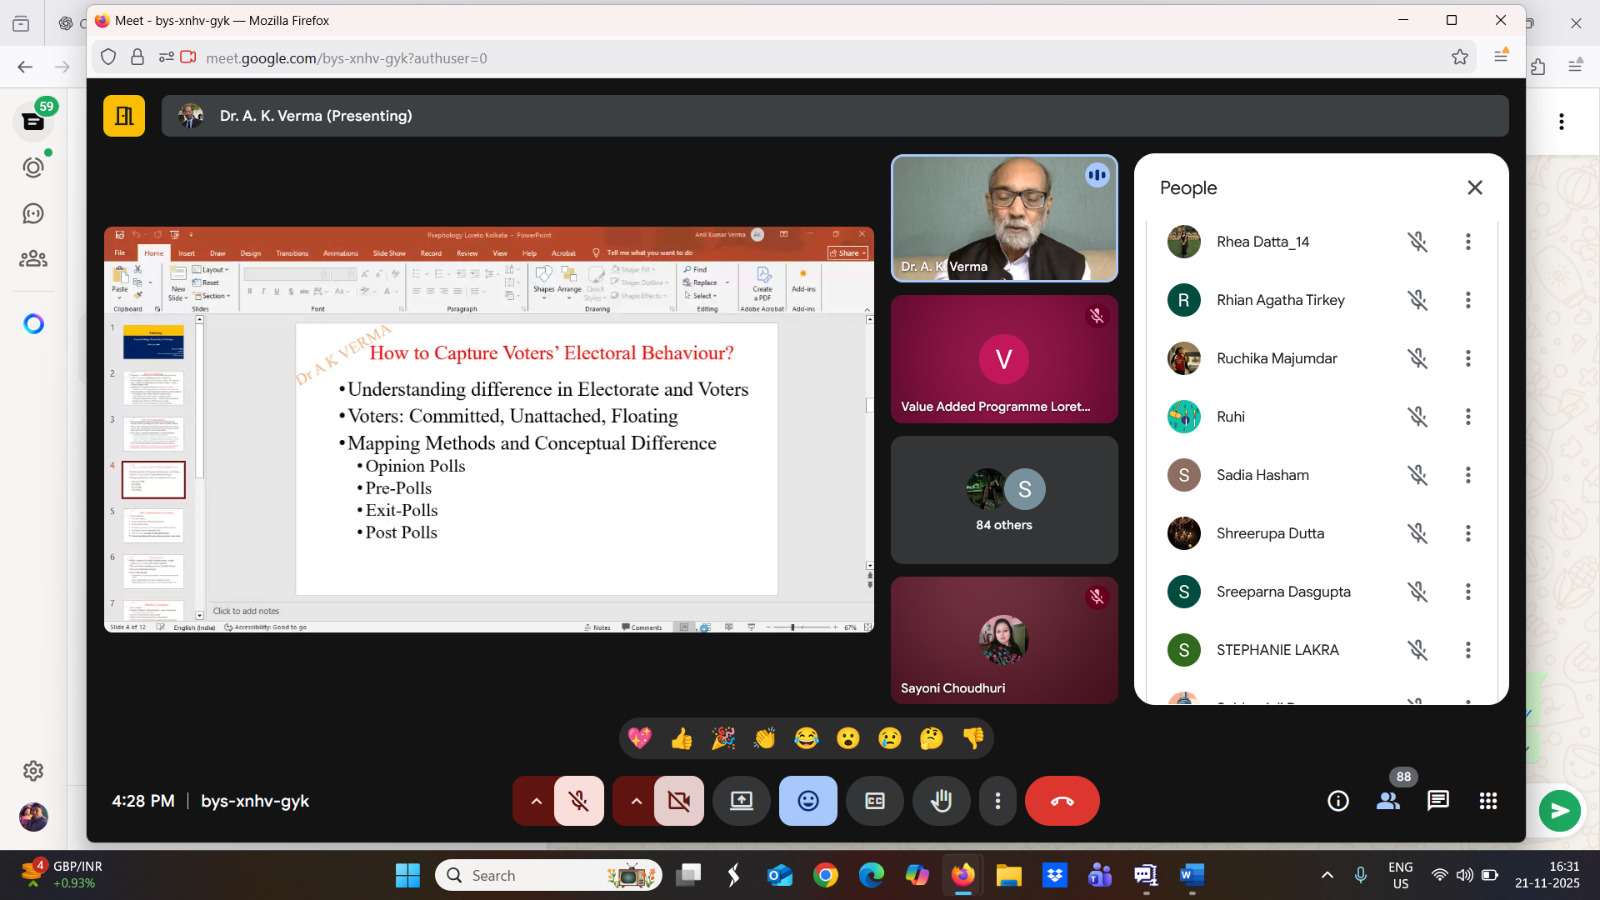Open the chat with everyone icon

coord(1438,801)
